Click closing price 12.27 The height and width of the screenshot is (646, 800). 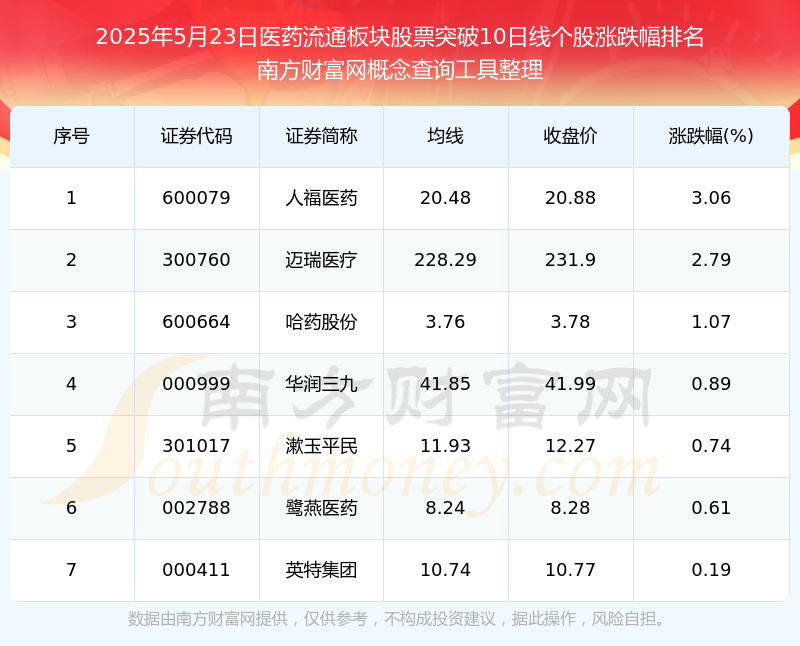[570, 446]
